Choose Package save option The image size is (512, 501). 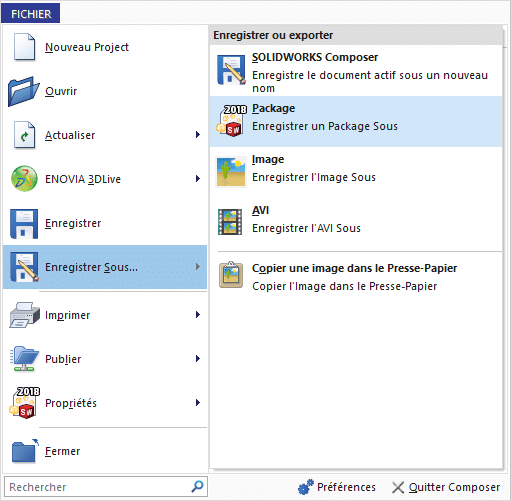coord(356,121)
